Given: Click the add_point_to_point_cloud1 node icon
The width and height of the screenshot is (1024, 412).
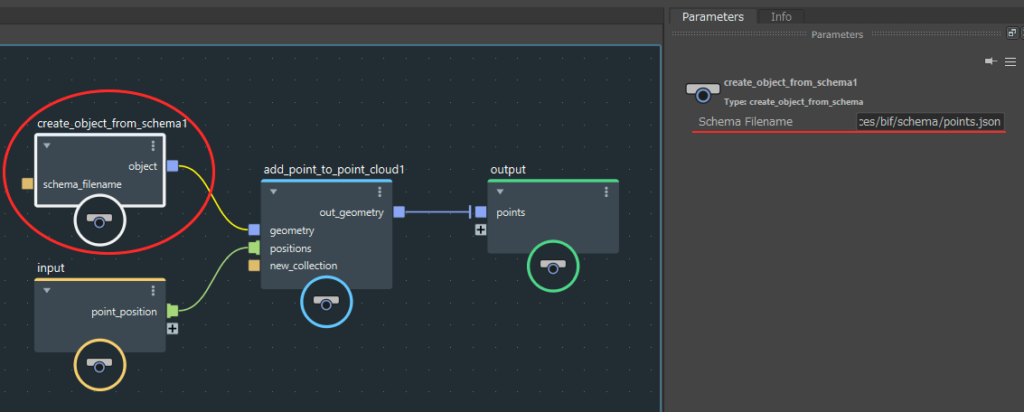Looking at the screenshot, I should [x=326, y=303].
